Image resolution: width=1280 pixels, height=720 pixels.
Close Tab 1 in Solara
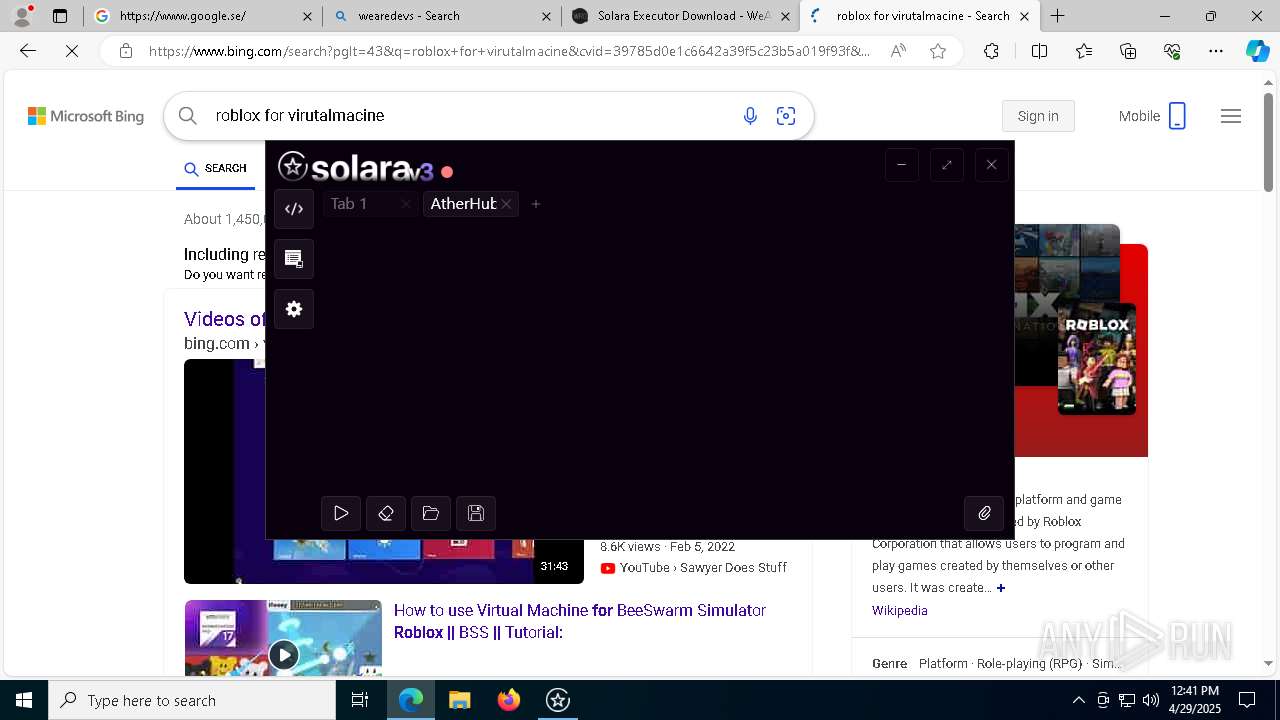[405, 204]
